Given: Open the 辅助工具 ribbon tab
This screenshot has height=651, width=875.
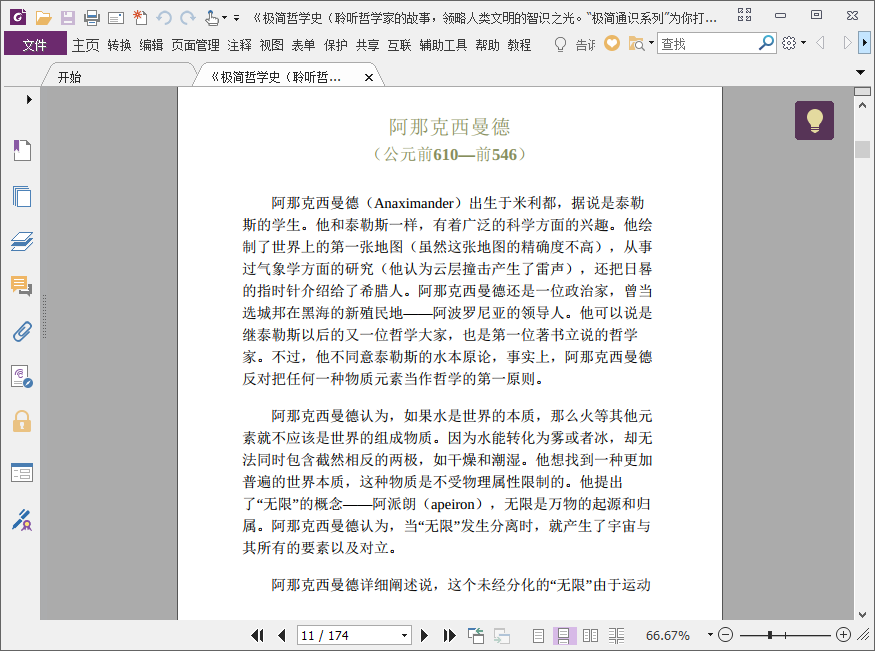Looking at the screenshot, I should click(x=443, y=45).
